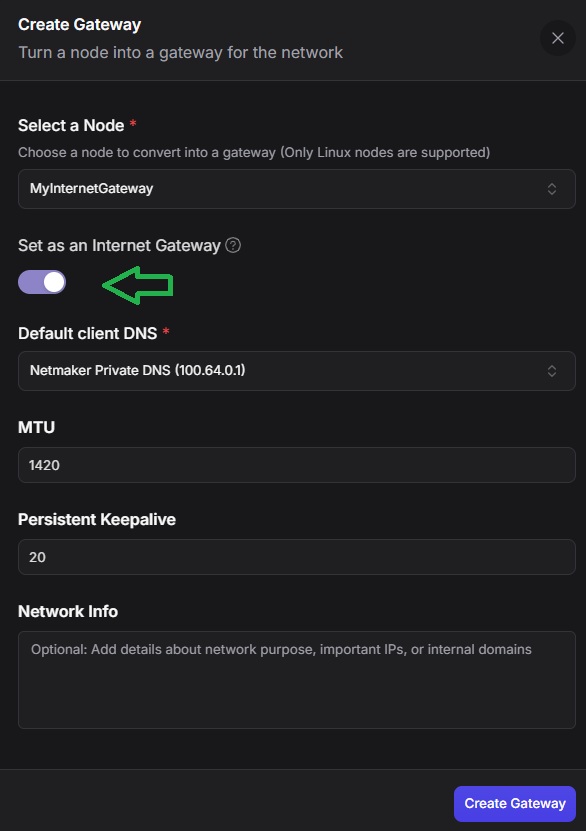Disable the Set as an Internet Gateway switch
This screenshot has height=831, width=586.
click(x=42, y=282)
